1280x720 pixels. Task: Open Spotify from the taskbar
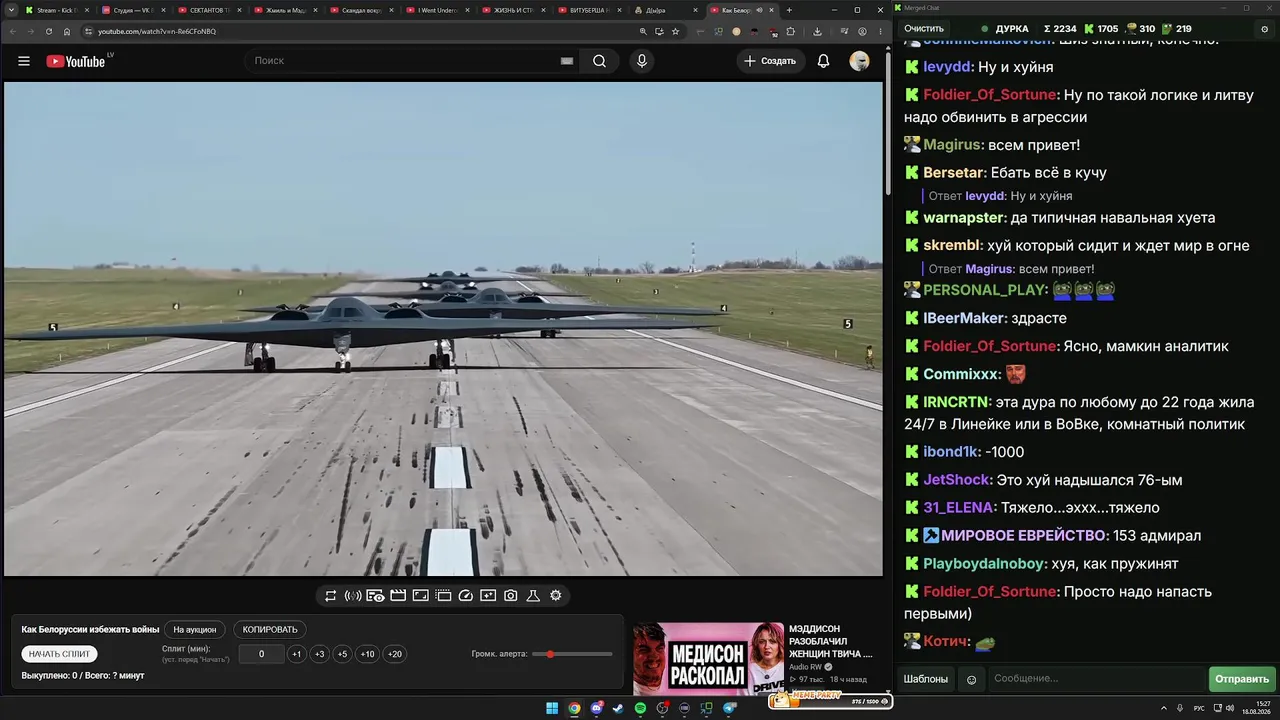(x=640, y=709)
